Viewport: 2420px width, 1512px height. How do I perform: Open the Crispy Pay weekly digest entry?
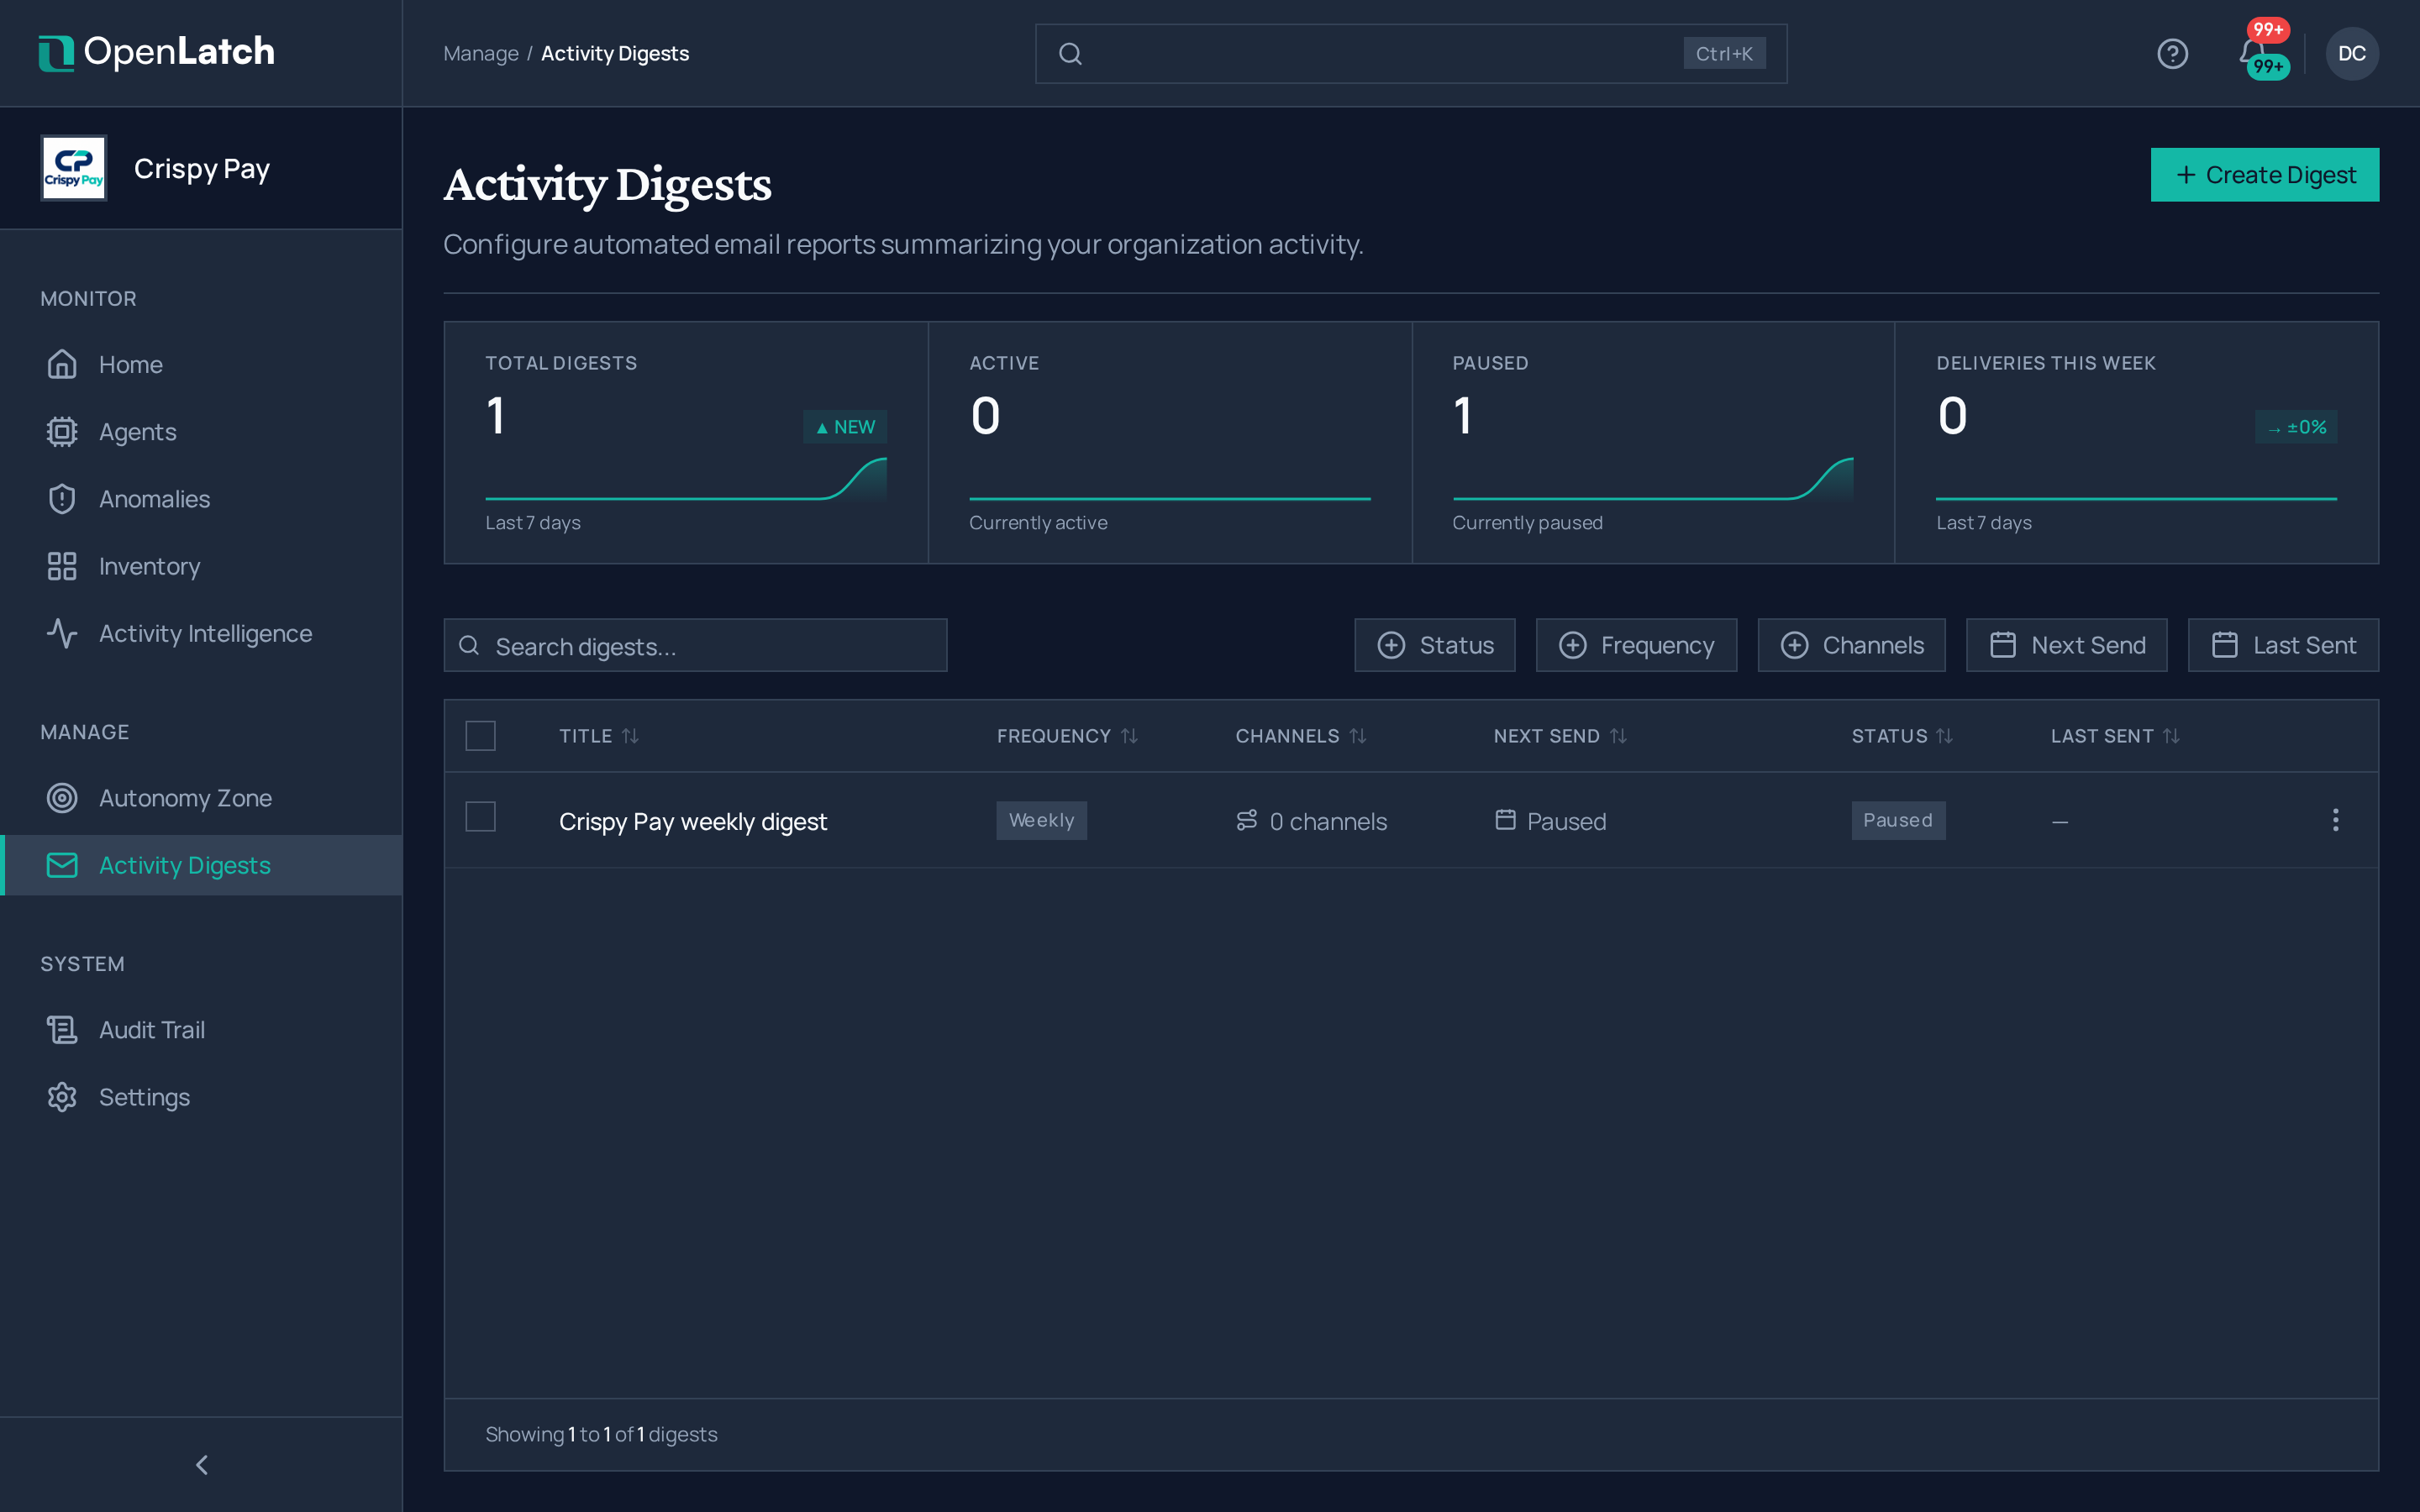(693, 821)
